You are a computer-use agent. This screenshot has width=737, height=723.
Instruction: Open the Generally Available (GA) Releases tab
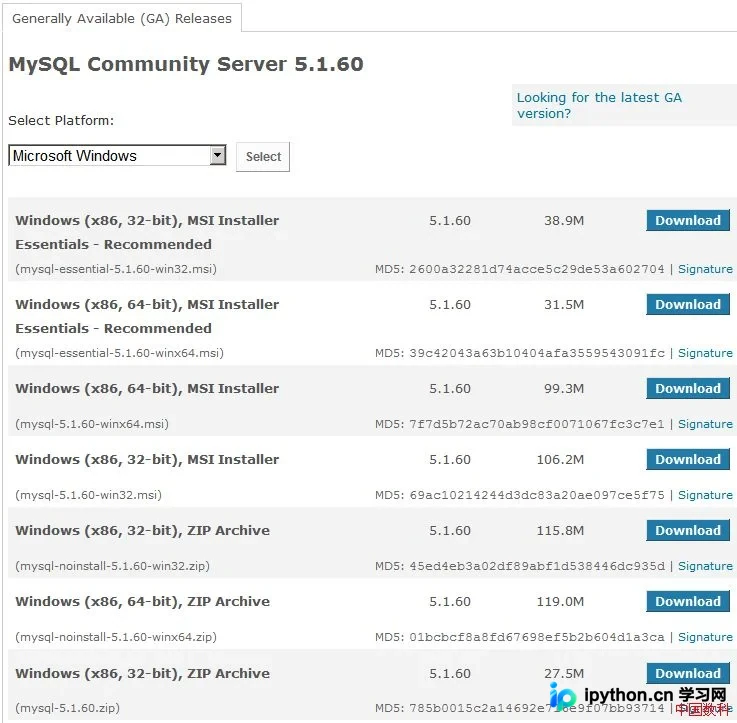pyautogui.click(x=122, y=18)
